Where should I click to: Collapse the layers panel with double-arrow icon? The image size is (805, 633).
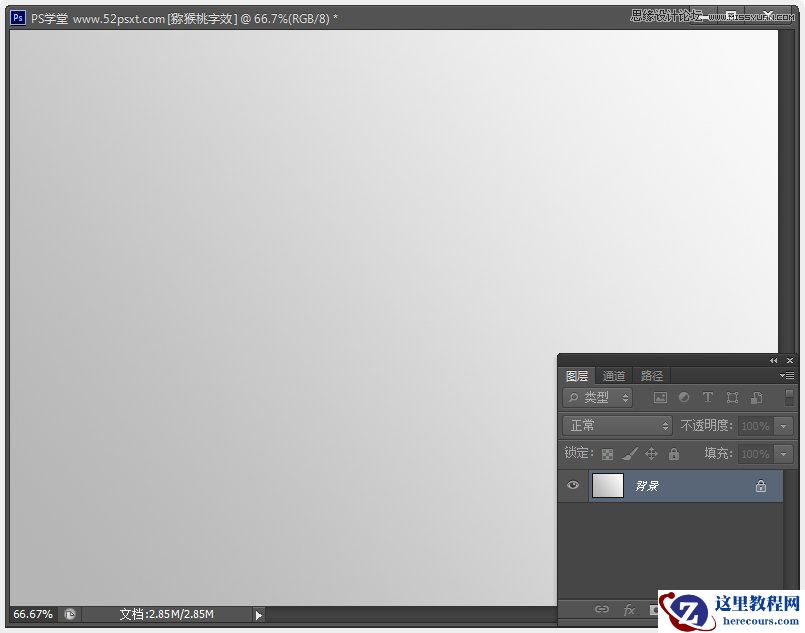(x=773, y=360)
